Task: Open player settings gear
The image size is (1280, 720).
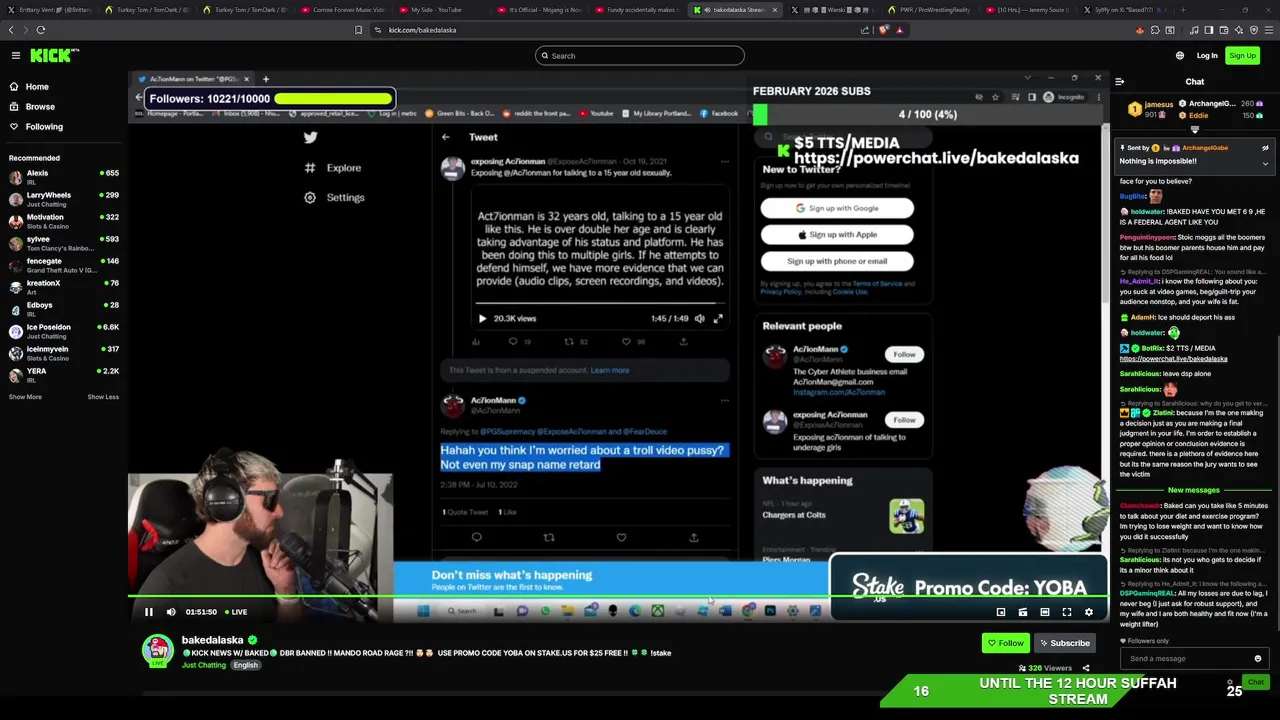Action: click(1089, 612)
